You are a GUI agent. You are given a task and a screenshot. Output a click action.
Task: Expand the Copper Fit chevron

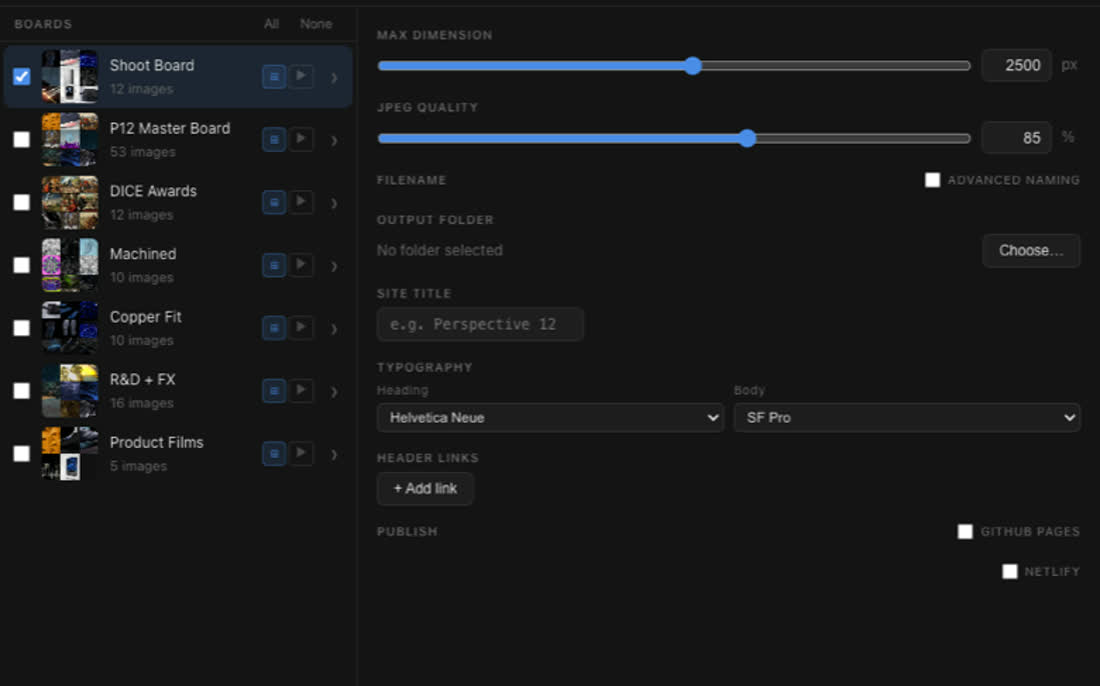pos(335,329)
